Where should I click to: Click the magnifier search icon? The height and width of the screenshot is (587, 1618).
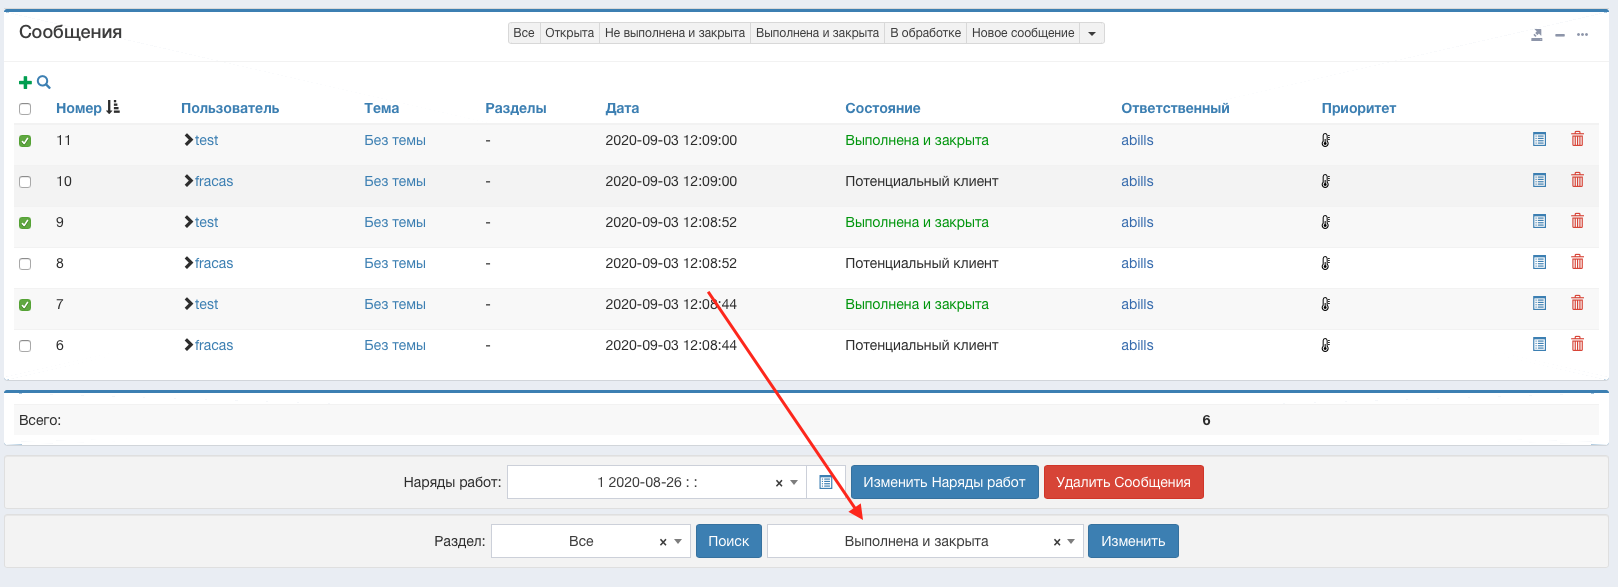pos(44,83)
